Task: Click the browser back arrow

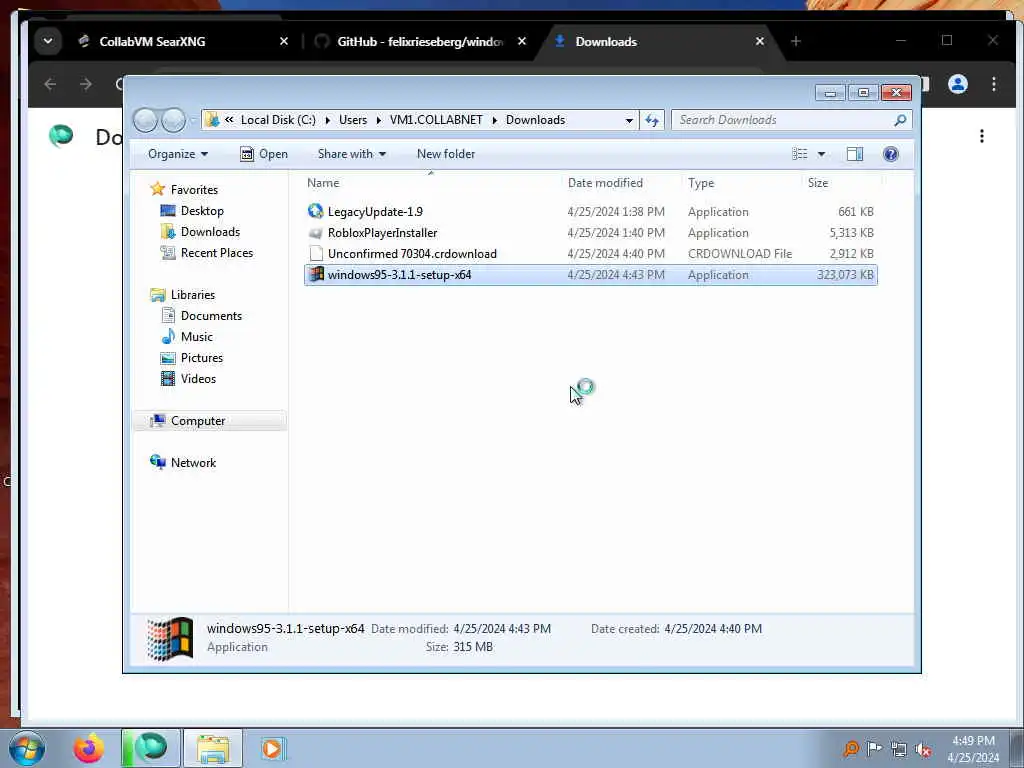Action: pyautogui.click(x=50, y=84)
